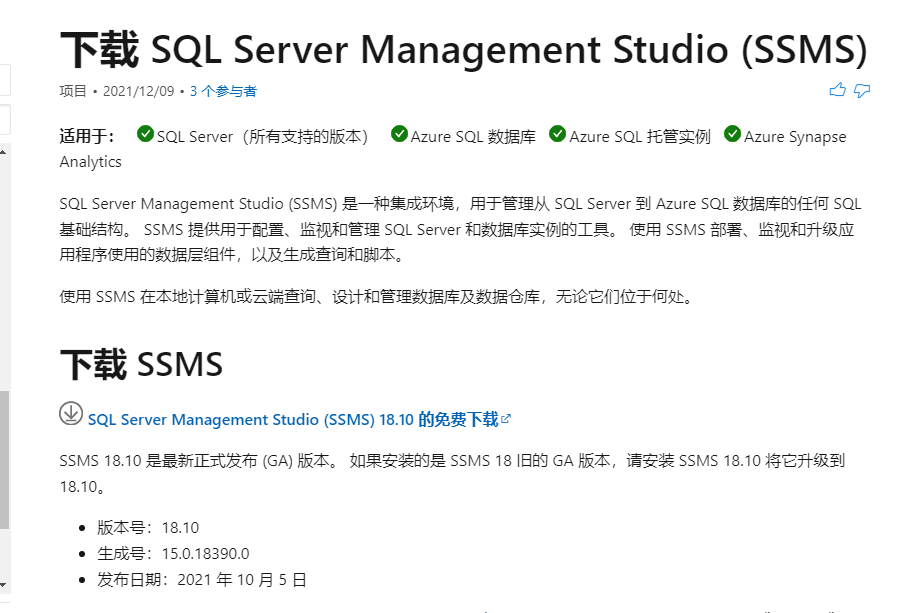Viewport: 911px width, 613px height.
Task: Open the 3 个参与者 contributors link
Action: tap(223, 91)
